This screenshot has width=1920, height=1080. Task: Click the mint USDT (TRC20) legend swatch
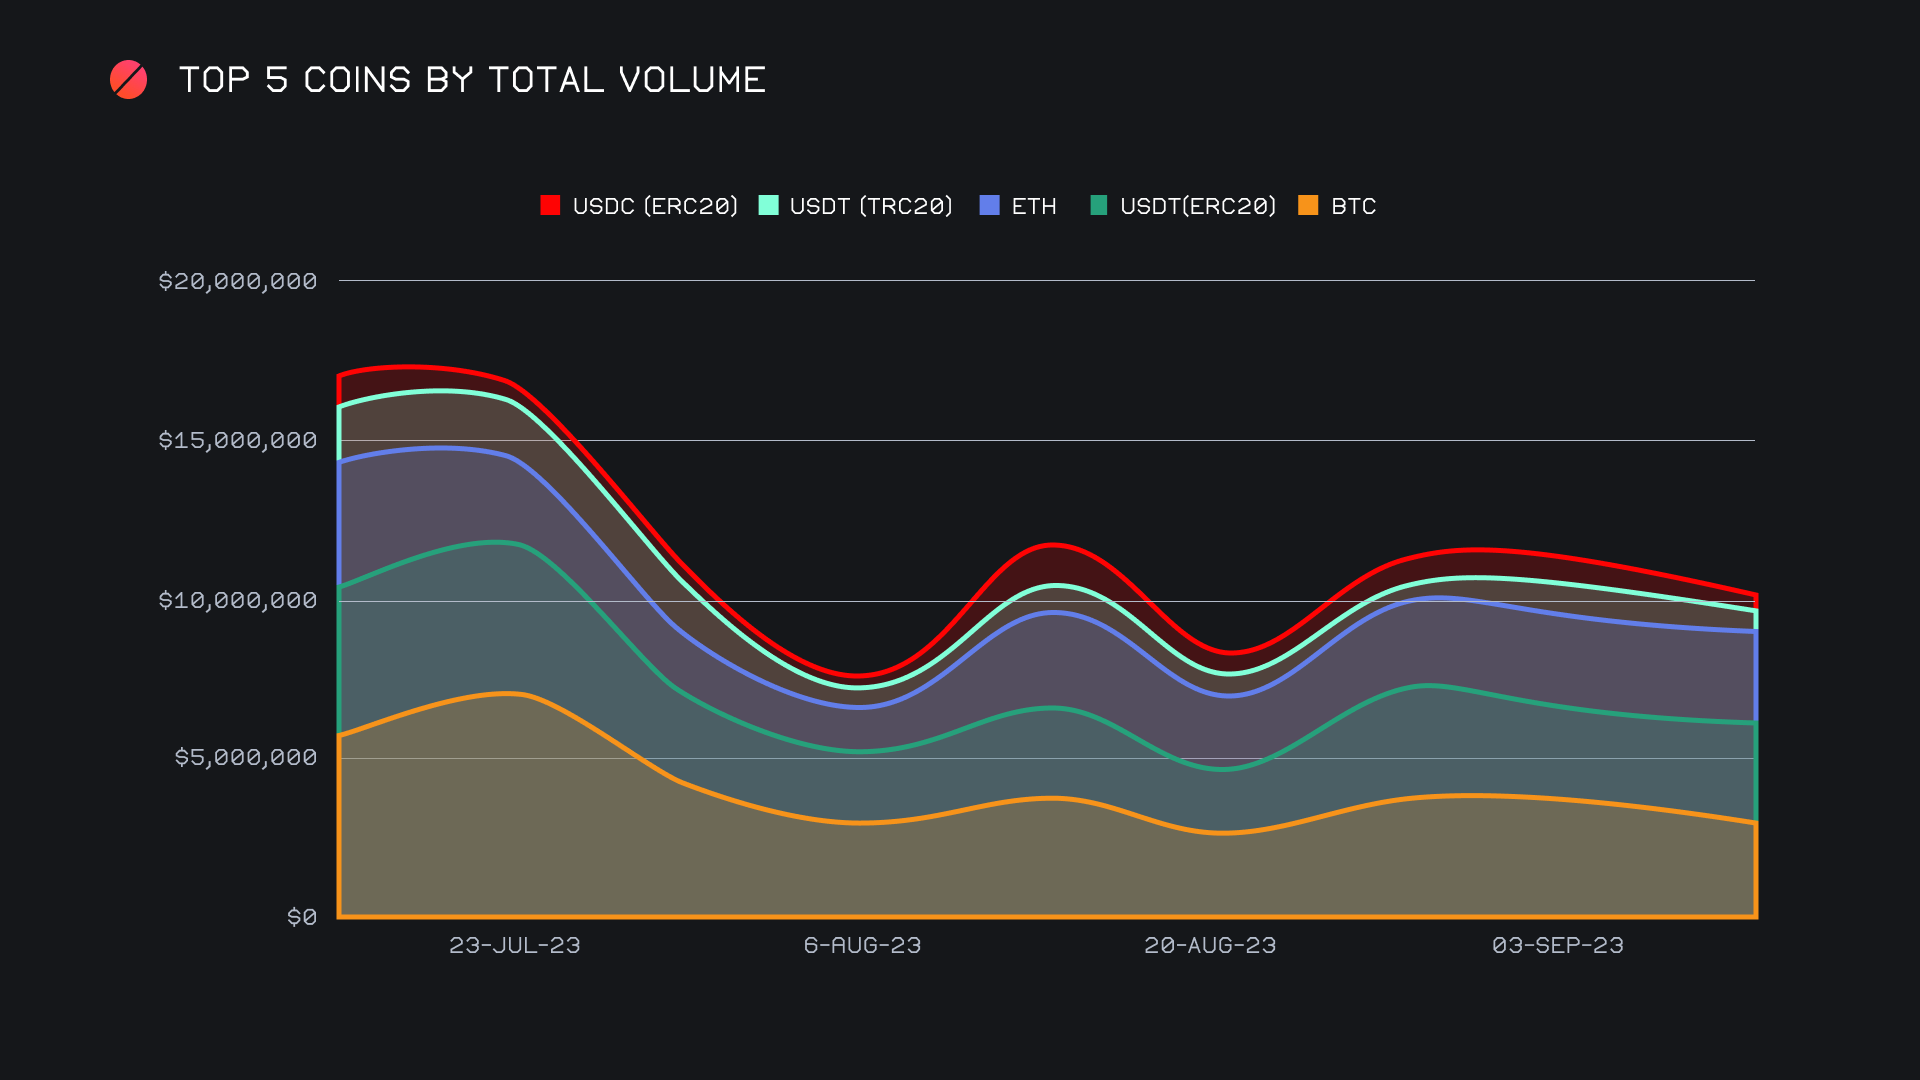pyautogui.click(x=768, y=205)
